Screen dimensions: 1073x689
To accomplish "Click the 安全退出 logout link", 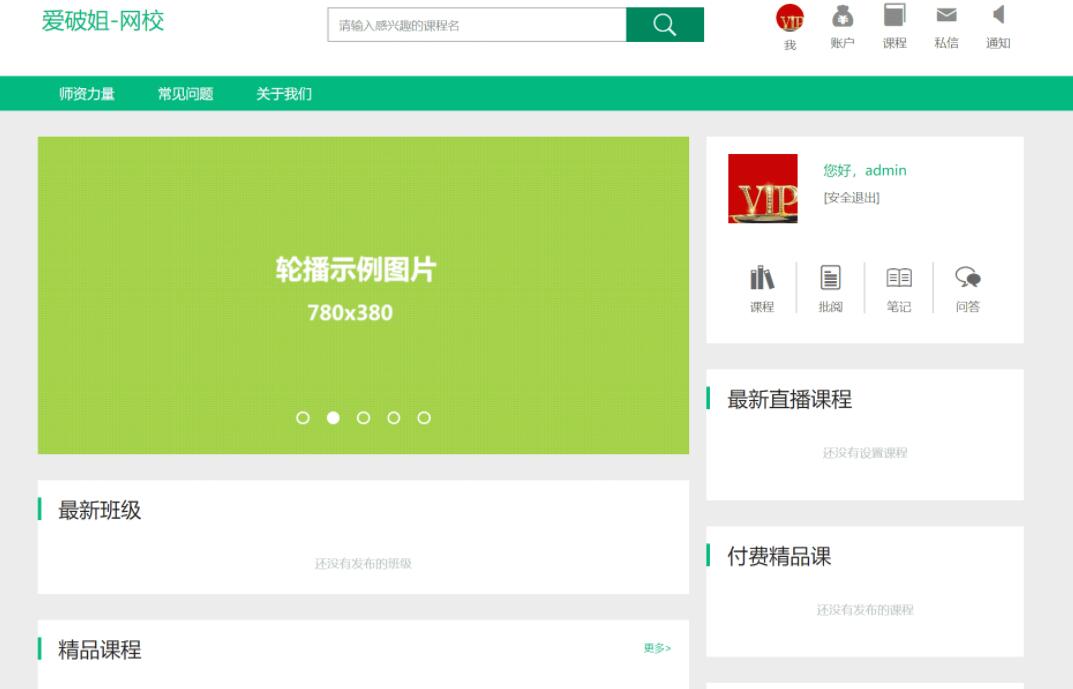I will pyautogui.click(x=851, y=198).
